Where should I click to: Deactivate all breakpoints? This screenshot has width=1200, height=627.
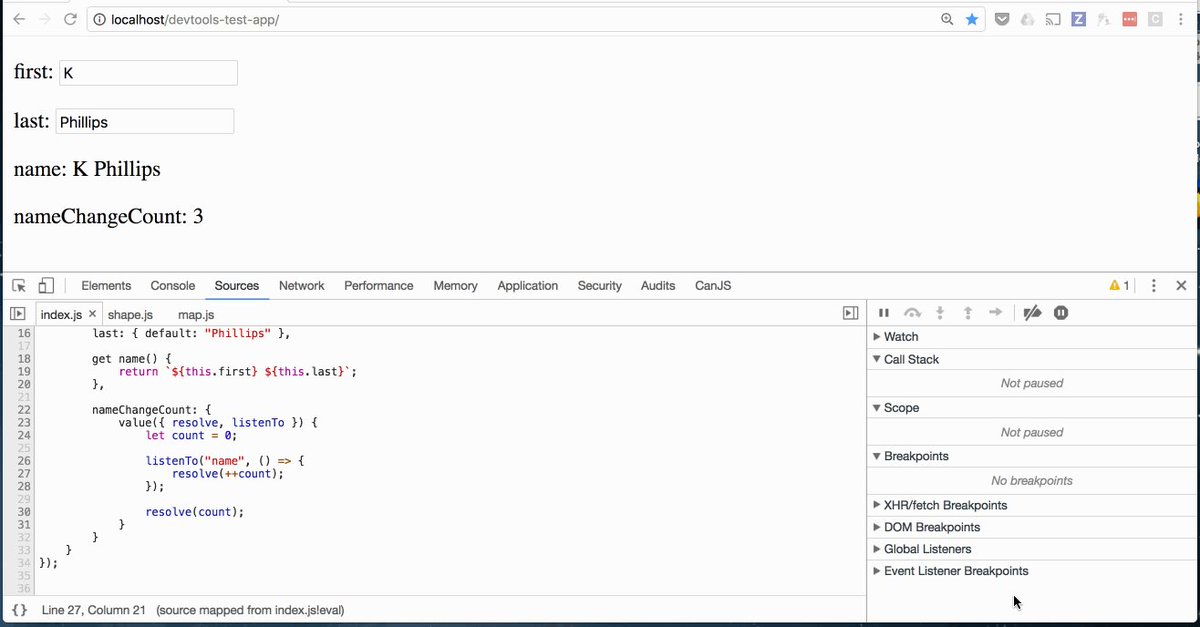pyautogui.click(x=1033, y=313)
